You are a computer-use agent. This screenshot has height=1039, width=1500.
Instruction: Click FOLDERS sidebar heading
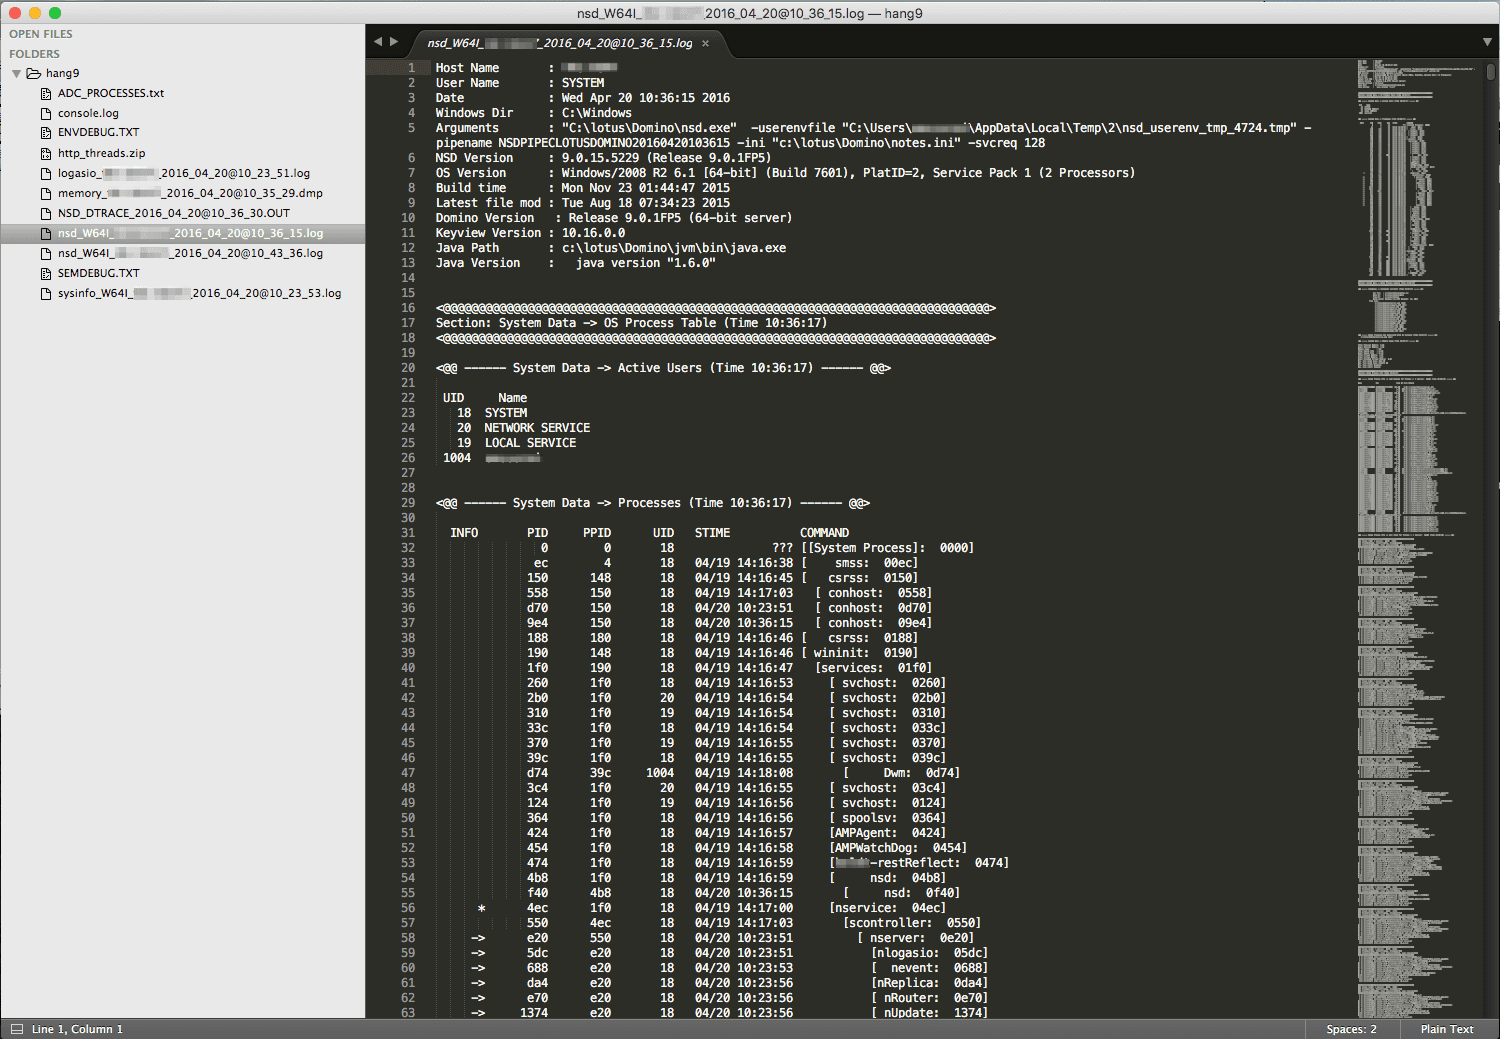coord(35,54)
